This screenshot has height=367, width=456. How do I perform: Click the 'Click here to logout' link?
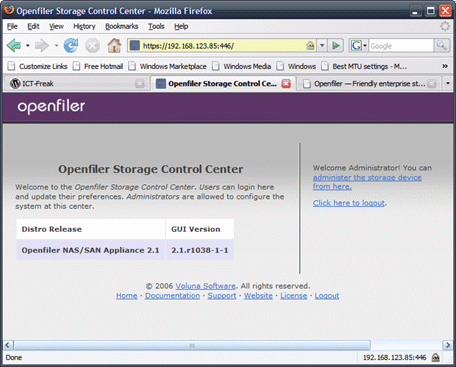(x=349, y=203)
